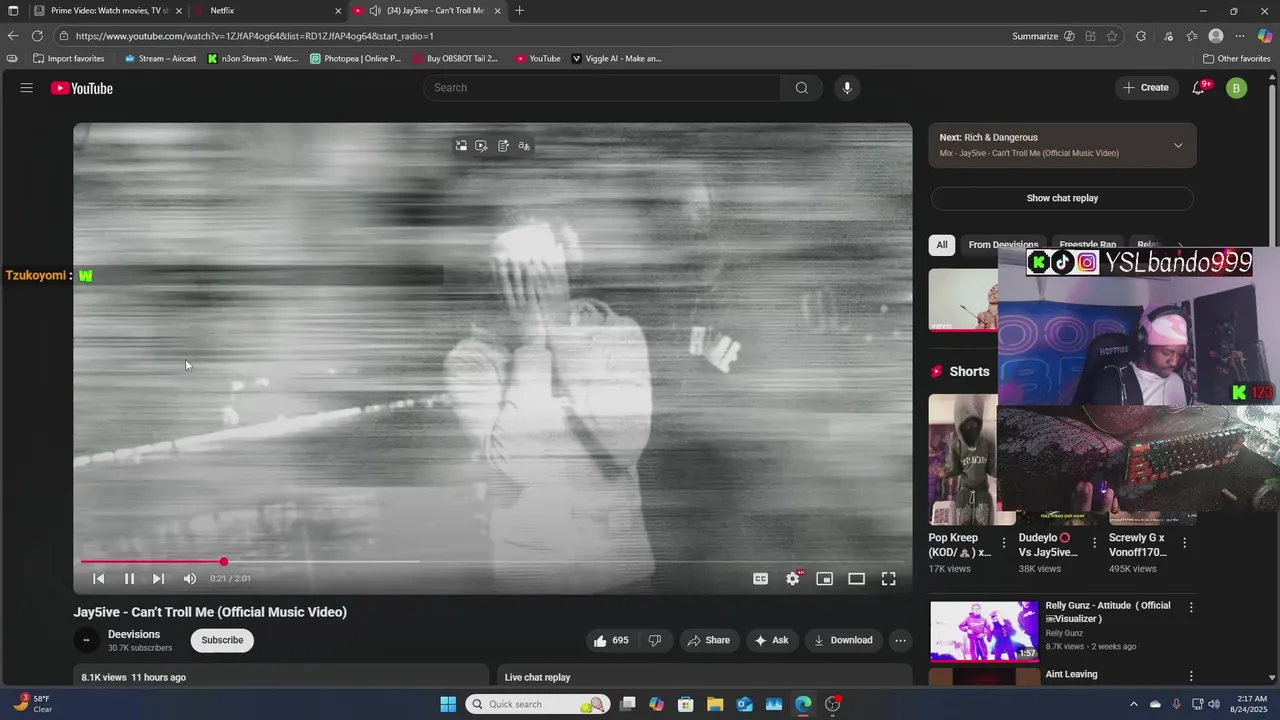Mute the video player volume

190,579
